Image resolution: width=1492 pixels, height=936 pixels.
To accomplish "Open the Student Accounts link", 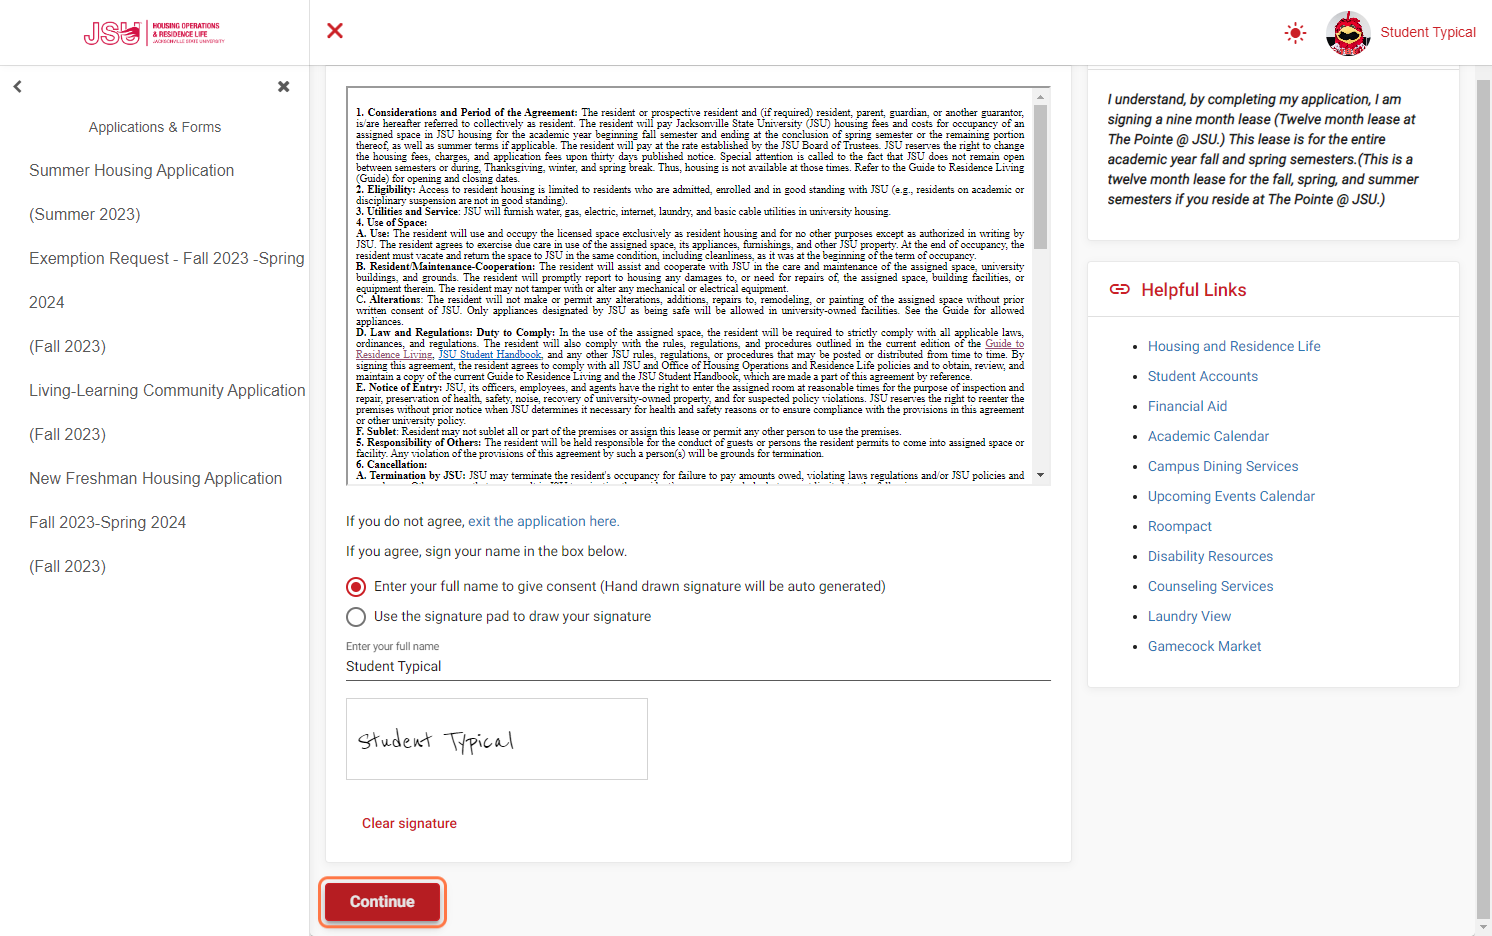I will tap(1203, 376).
